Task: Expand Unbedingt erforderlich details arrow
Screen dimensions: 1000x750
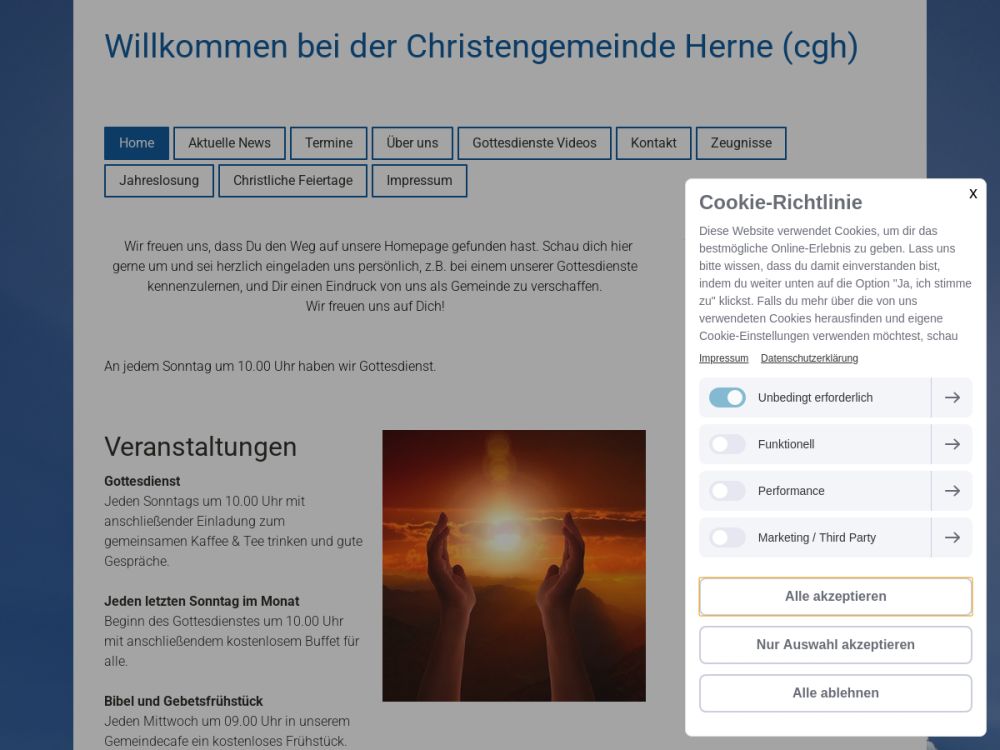Action: 952,398
